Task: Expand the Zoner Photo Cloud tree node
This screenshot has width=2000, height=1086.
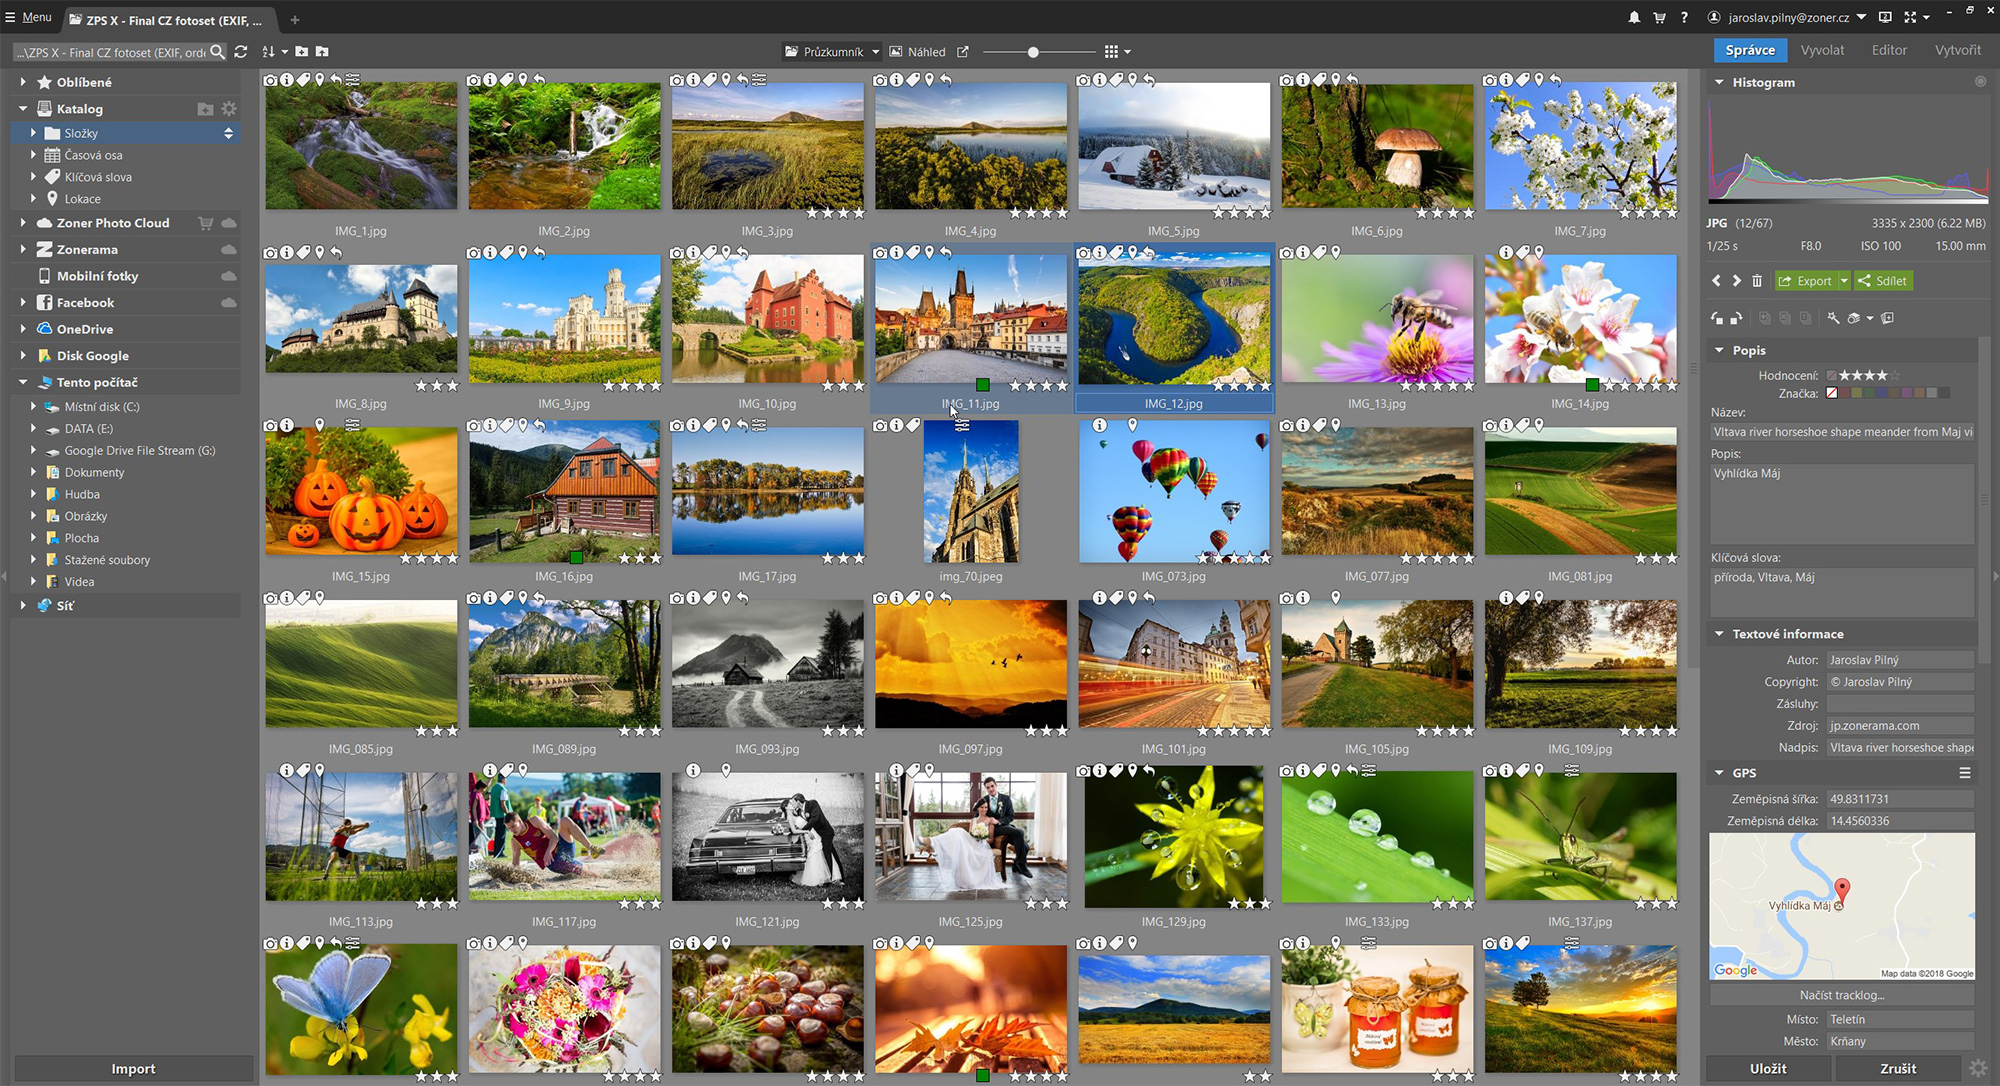Action: [23, 223]
